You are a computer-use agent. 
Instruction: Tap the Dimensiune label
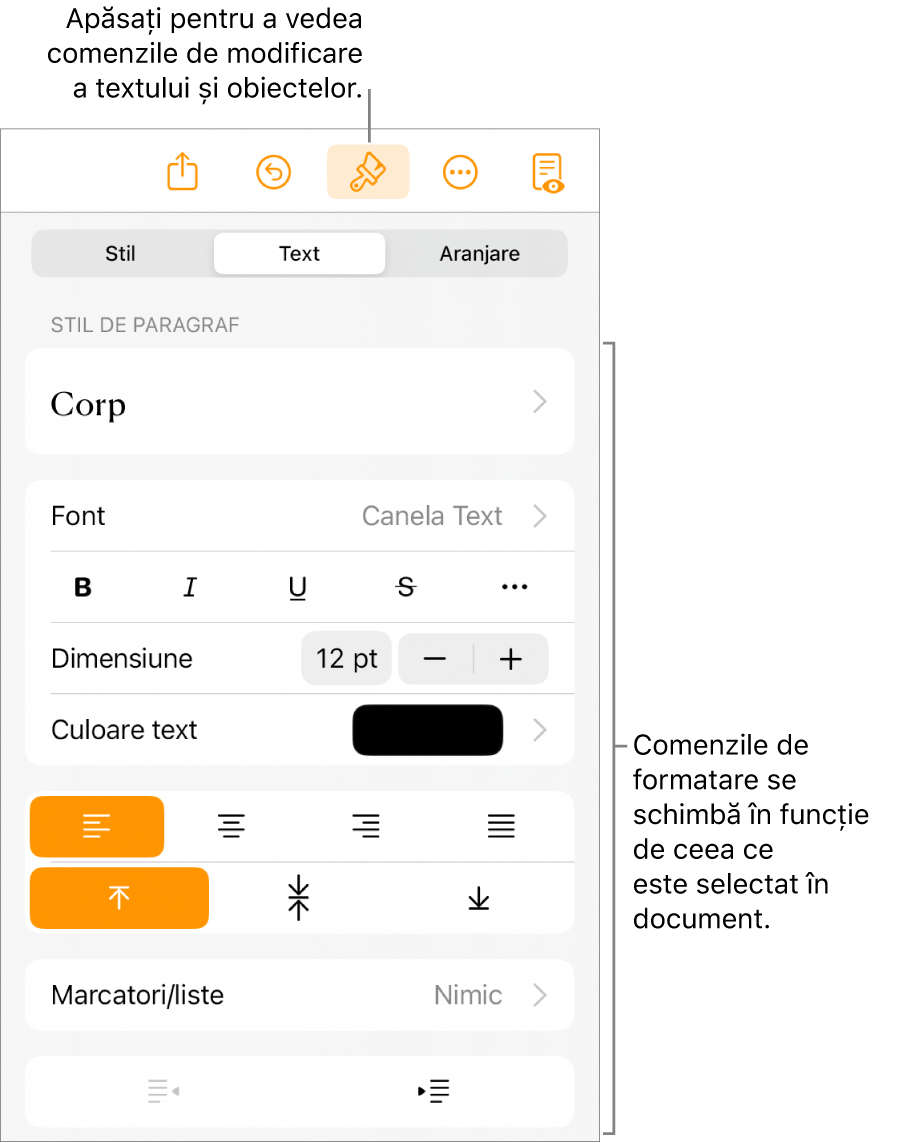(x=122, y=659)
